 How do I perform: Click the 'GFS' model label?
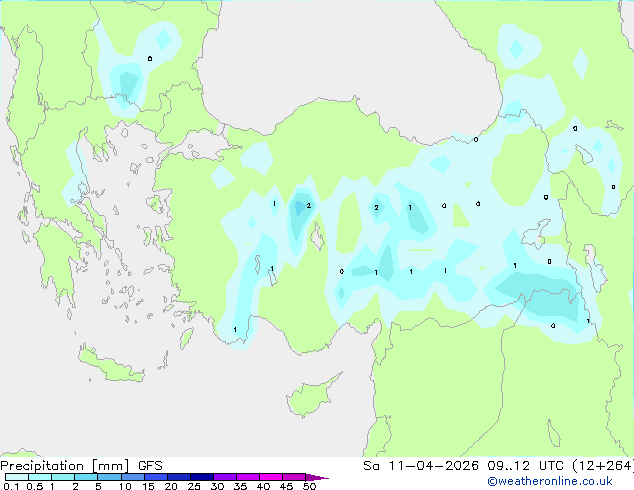pyautogui.click(x=150, y=466)
